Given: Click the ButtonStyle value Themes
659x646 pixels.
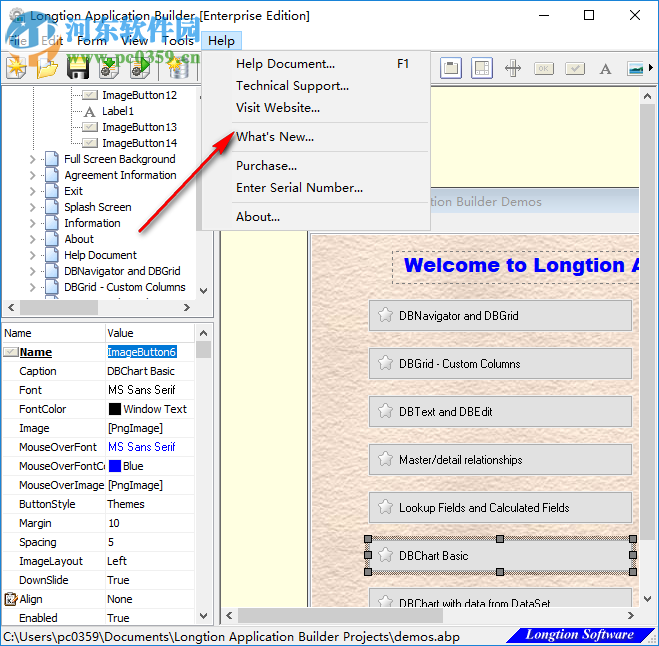Looking at the screenshot, I should click(x=126, y=504).
